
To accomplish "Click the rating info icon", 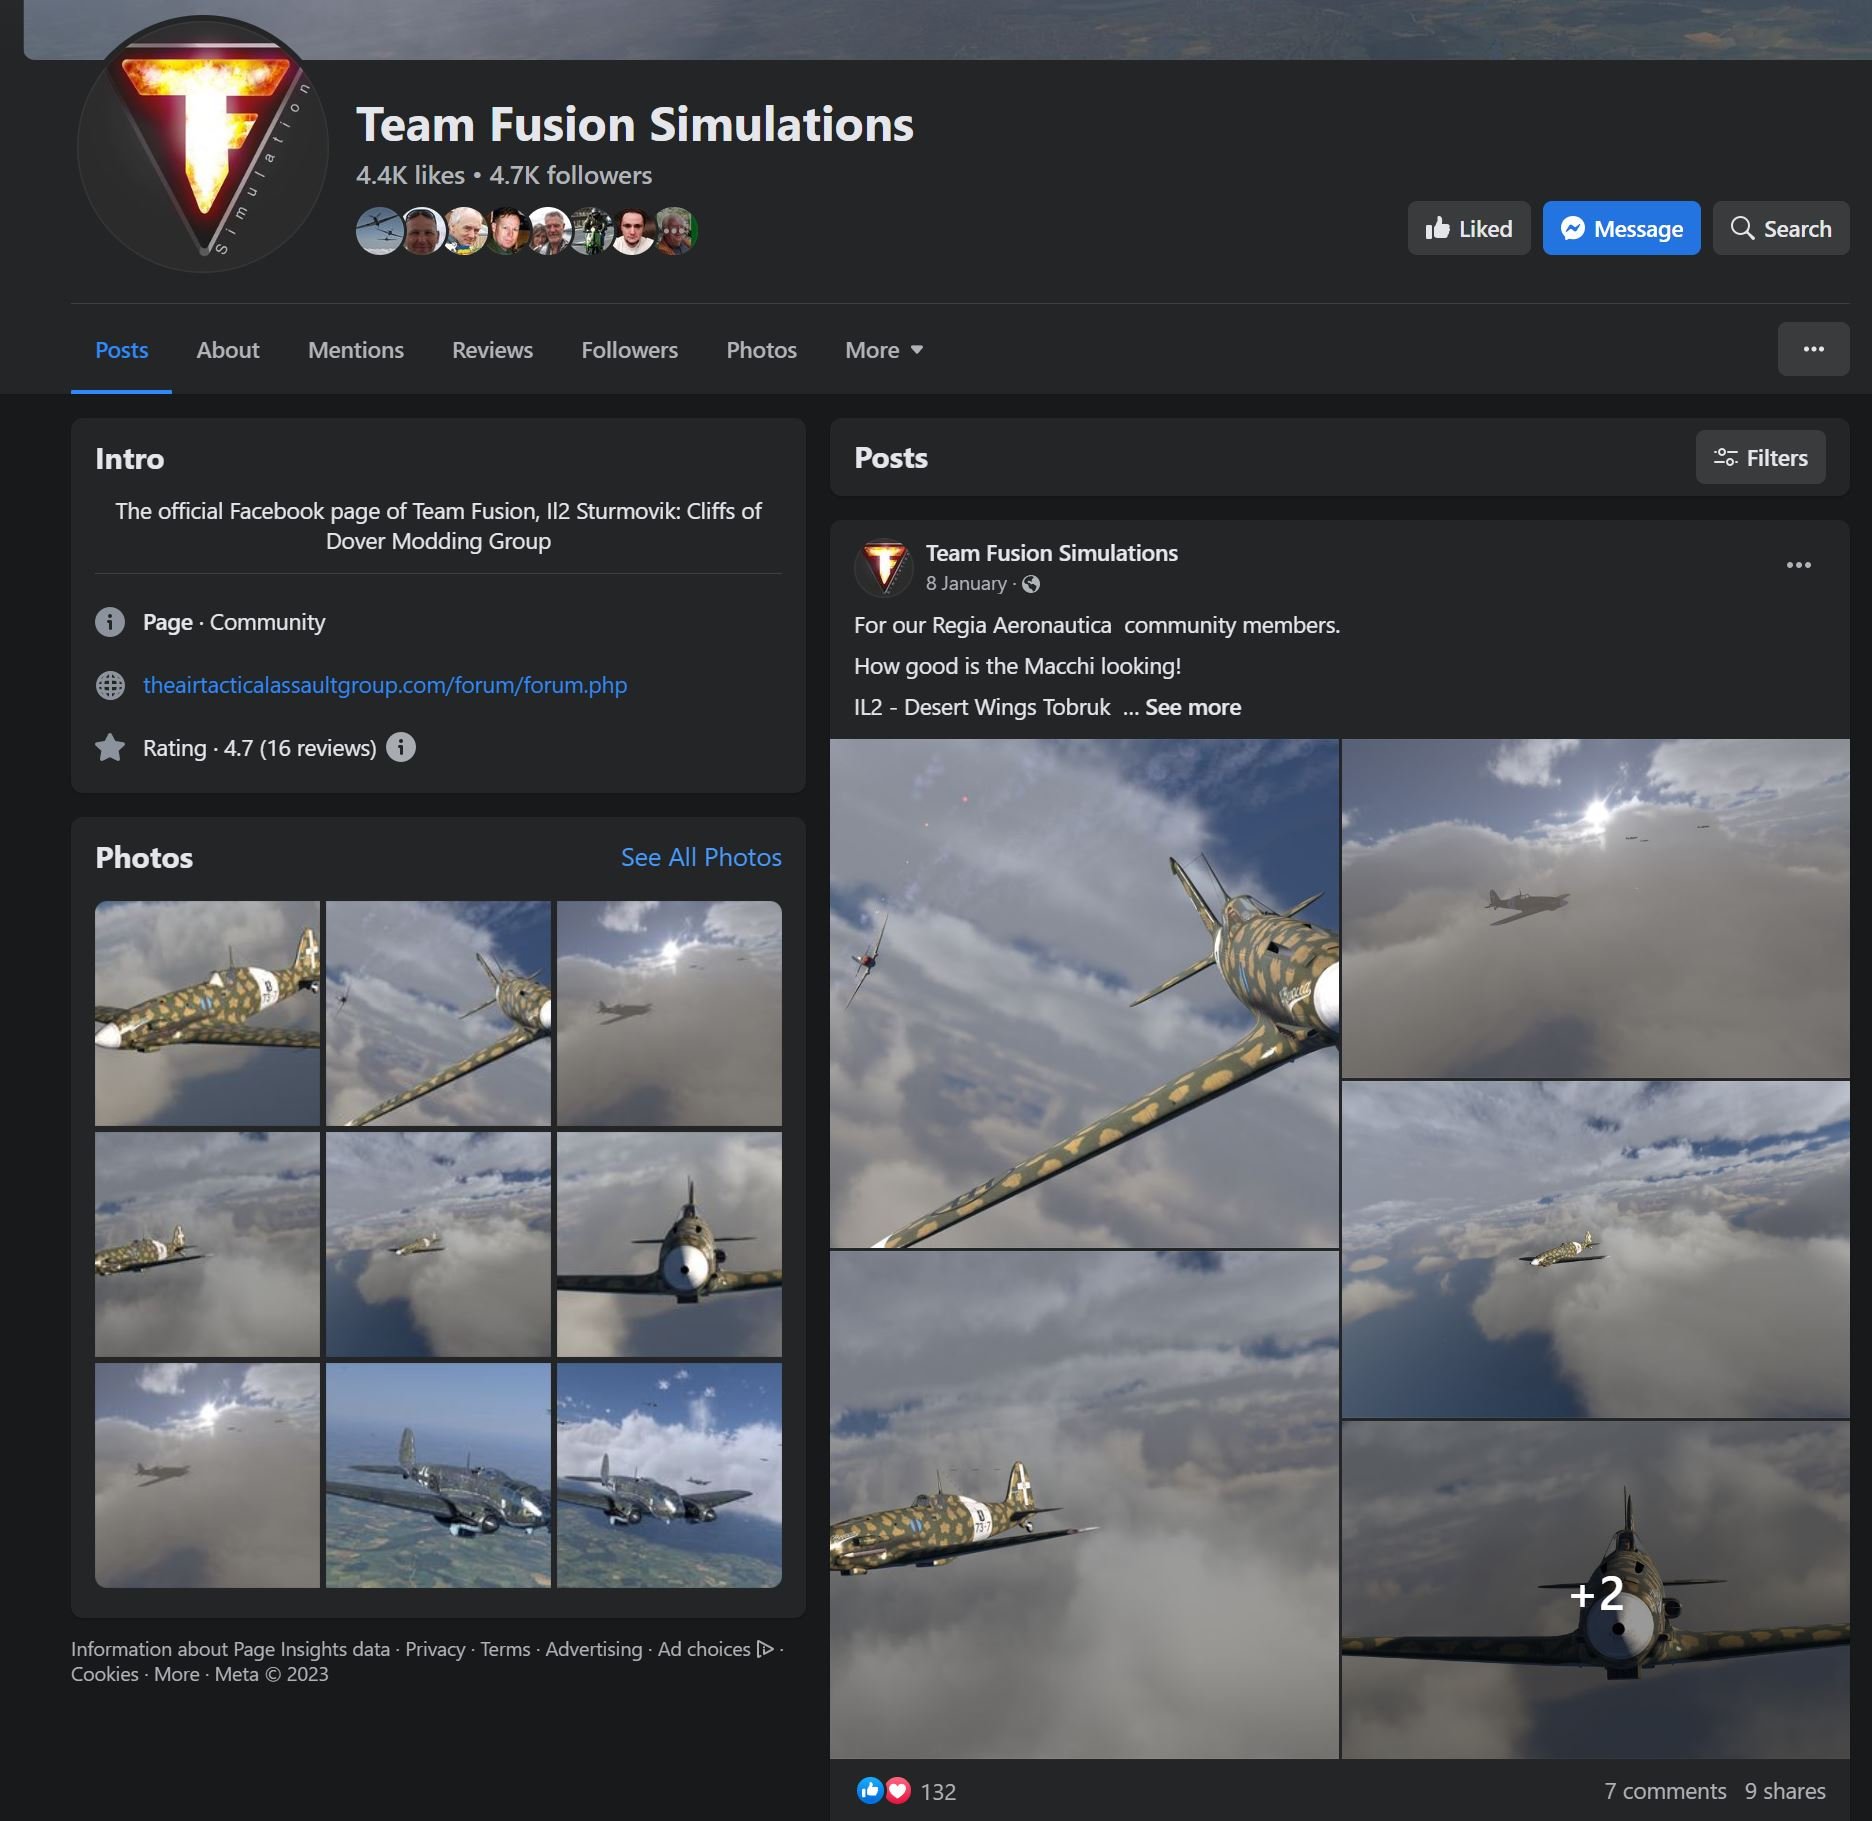I will [x=401, y=747].
